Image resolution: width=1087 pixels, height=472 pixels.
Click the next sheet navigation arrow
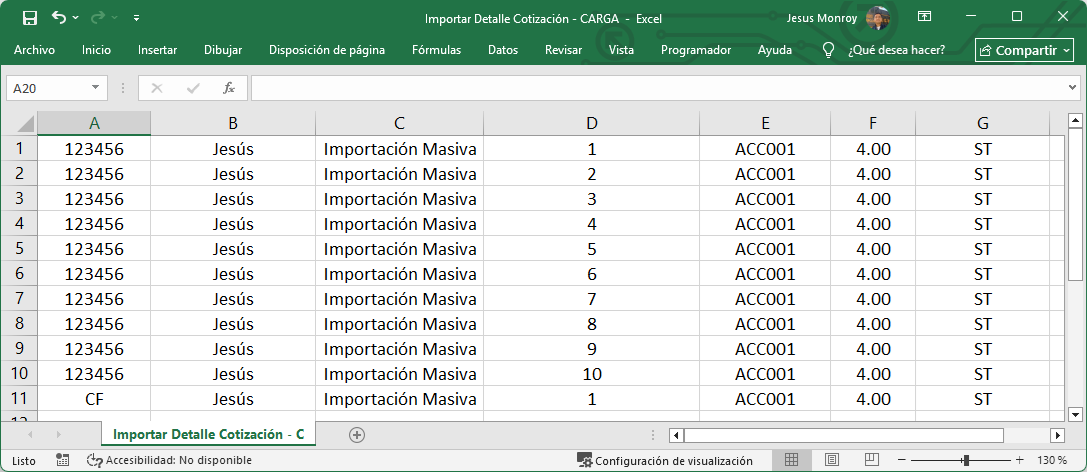[x=58, y=435]
